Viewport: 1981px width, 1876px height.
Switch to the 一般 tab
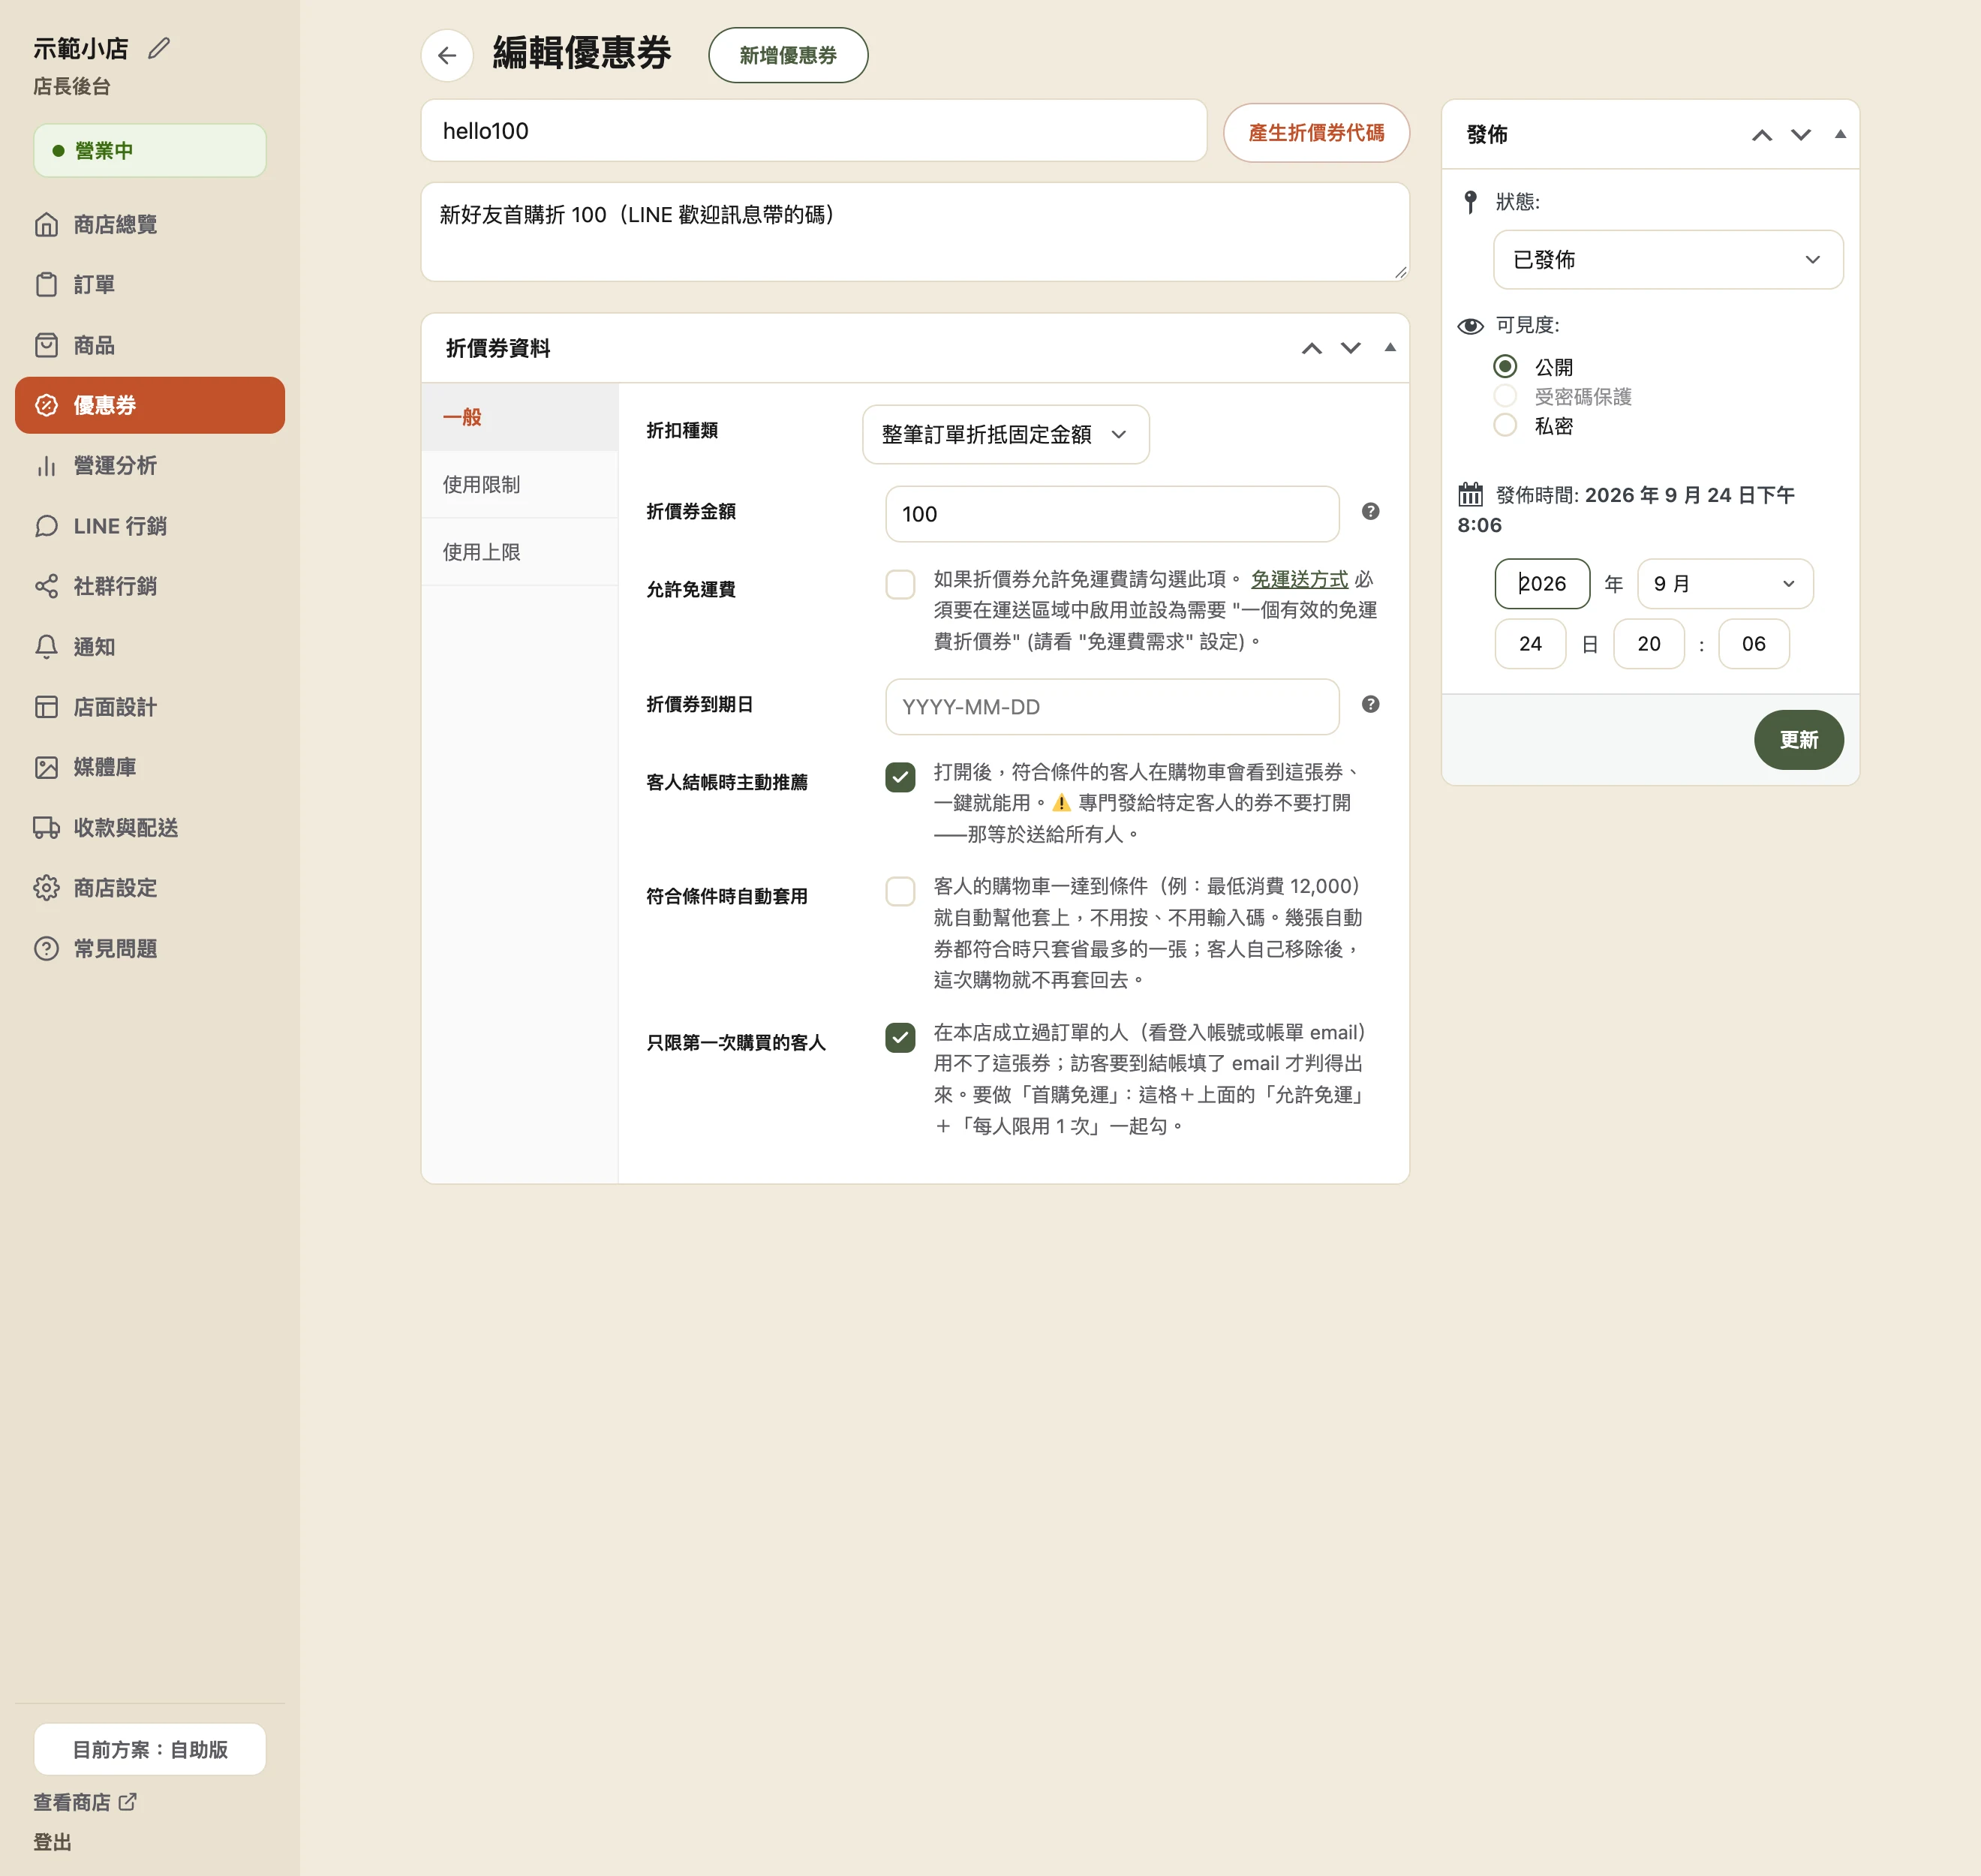coord(520,417)
